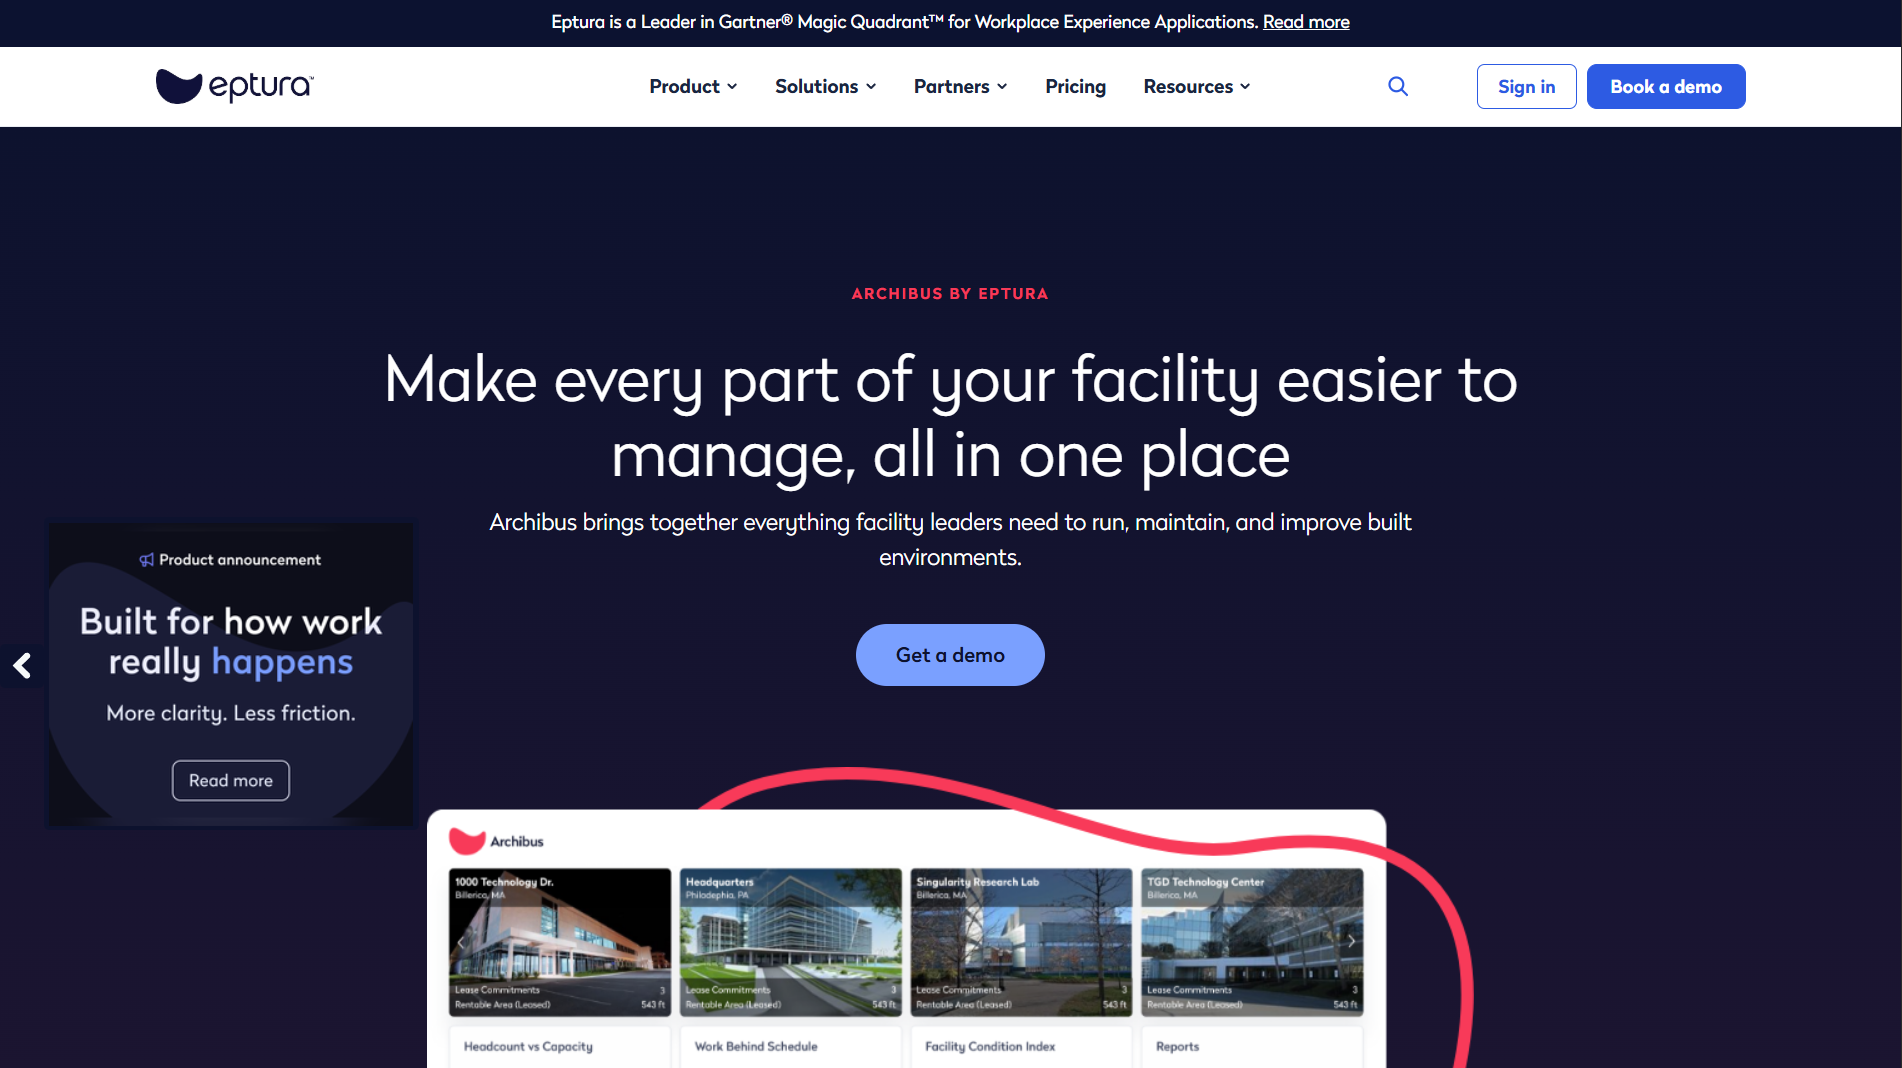Open the Facility Condition Index card
The height and width of the screenshot is (1068, 1902).
(x=1021, y=1046)
